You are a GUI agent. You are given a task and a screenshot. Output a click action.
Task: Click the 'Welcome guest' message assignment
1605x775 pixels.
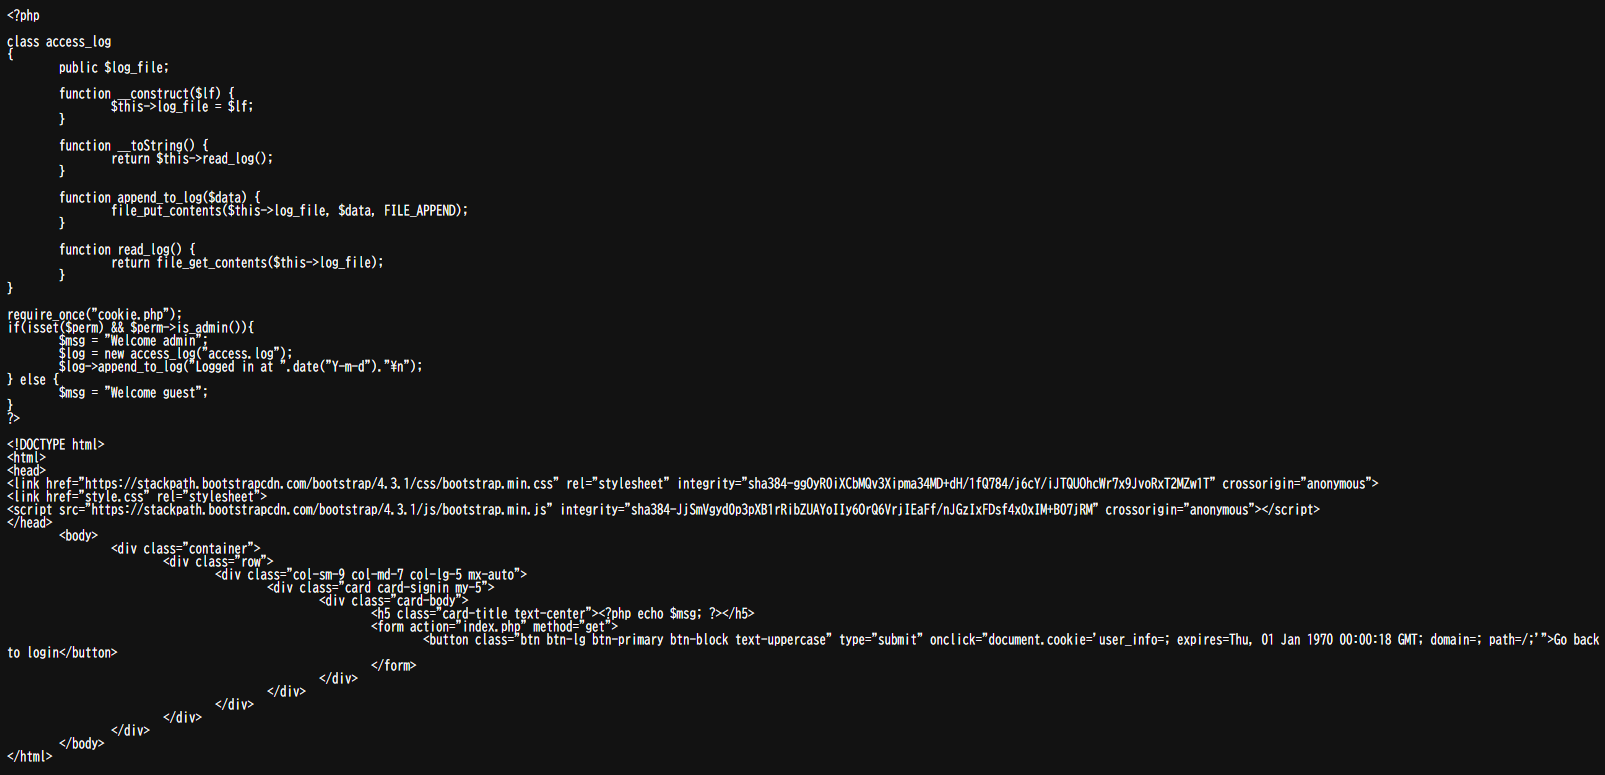[x=134, y=393]
